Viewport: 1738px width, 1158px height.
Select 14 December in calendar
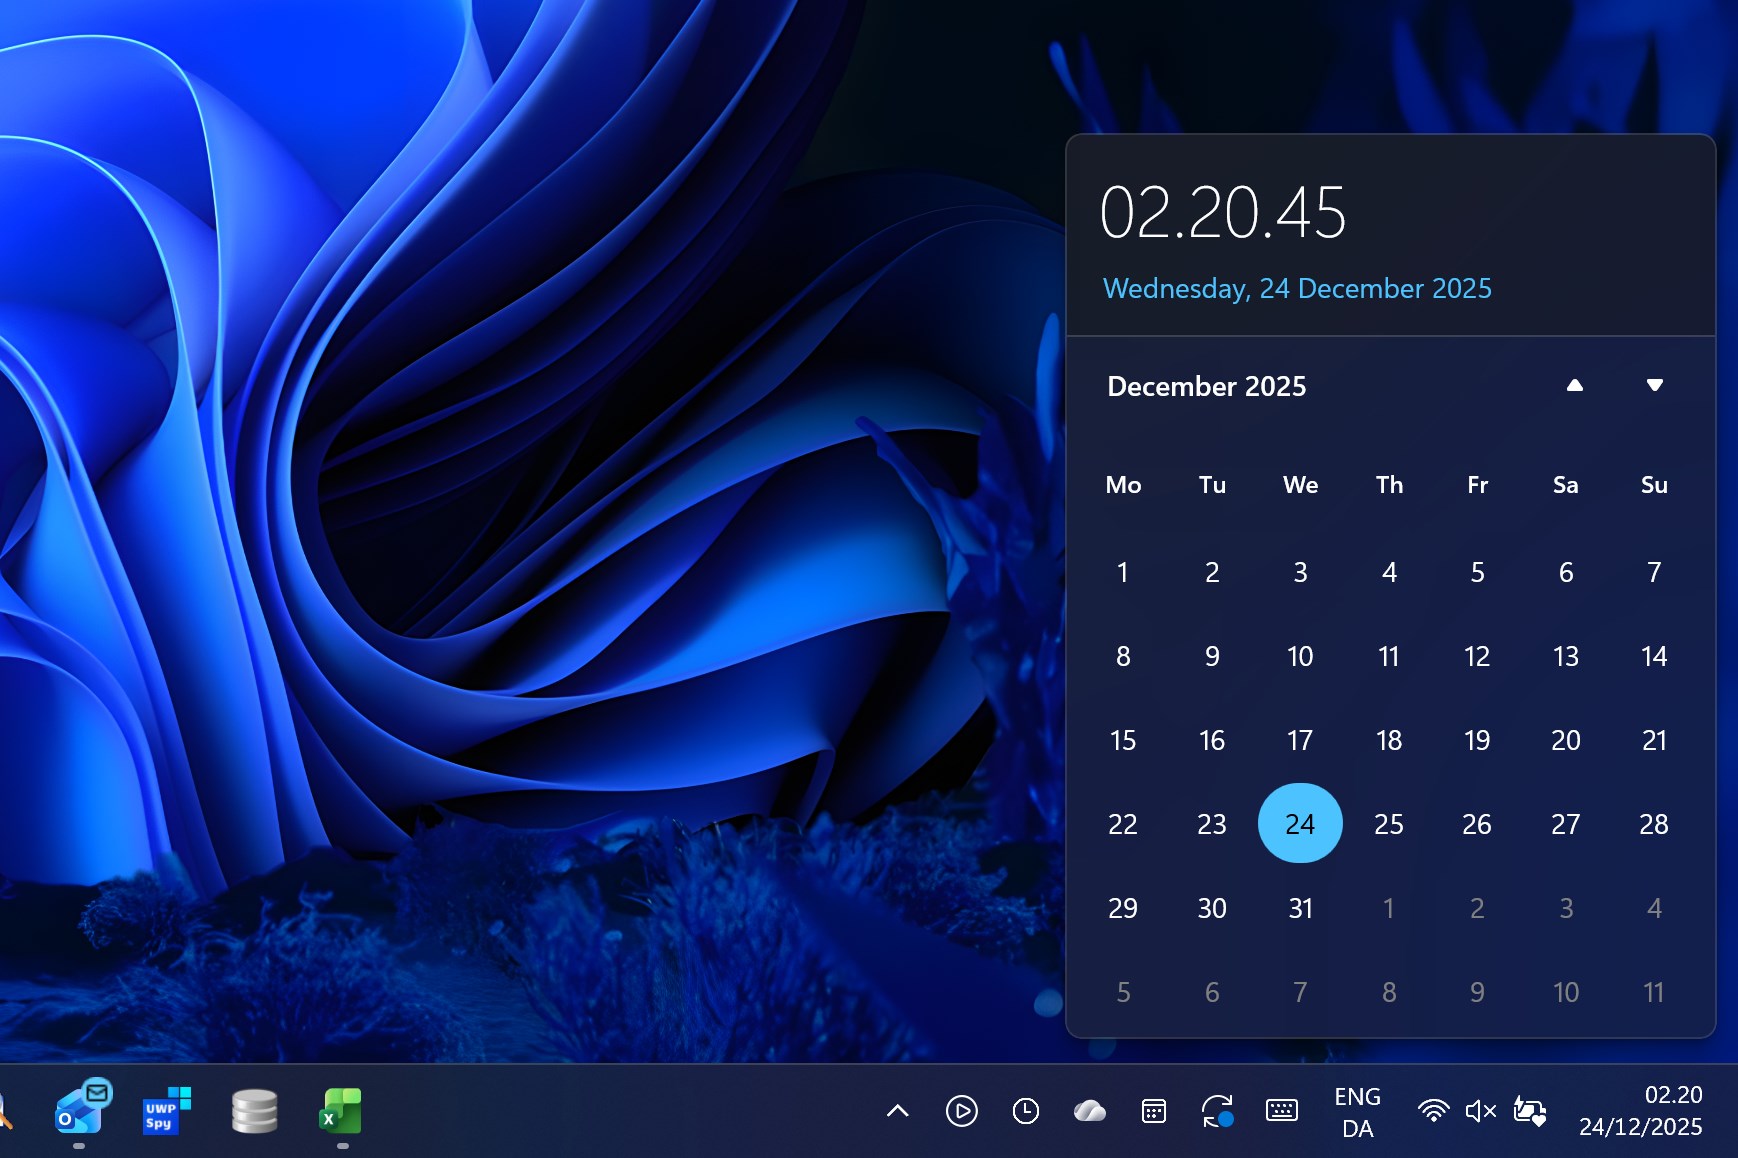tap(1654, 655)
